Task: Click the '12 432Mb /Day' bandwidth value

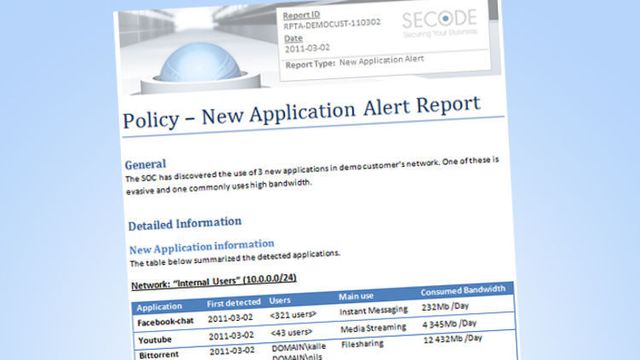Action: click(x=453, y=339)
